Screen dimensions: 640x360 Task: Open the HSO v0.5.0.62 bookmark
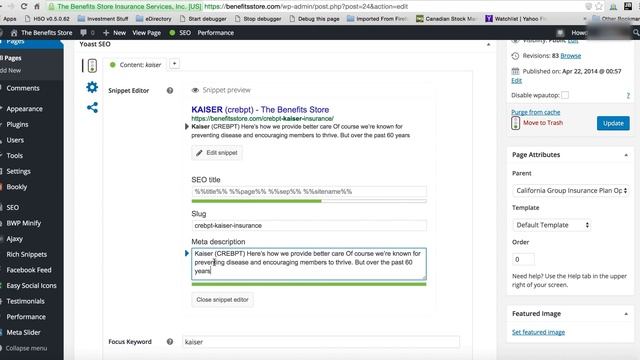(47, 18)
